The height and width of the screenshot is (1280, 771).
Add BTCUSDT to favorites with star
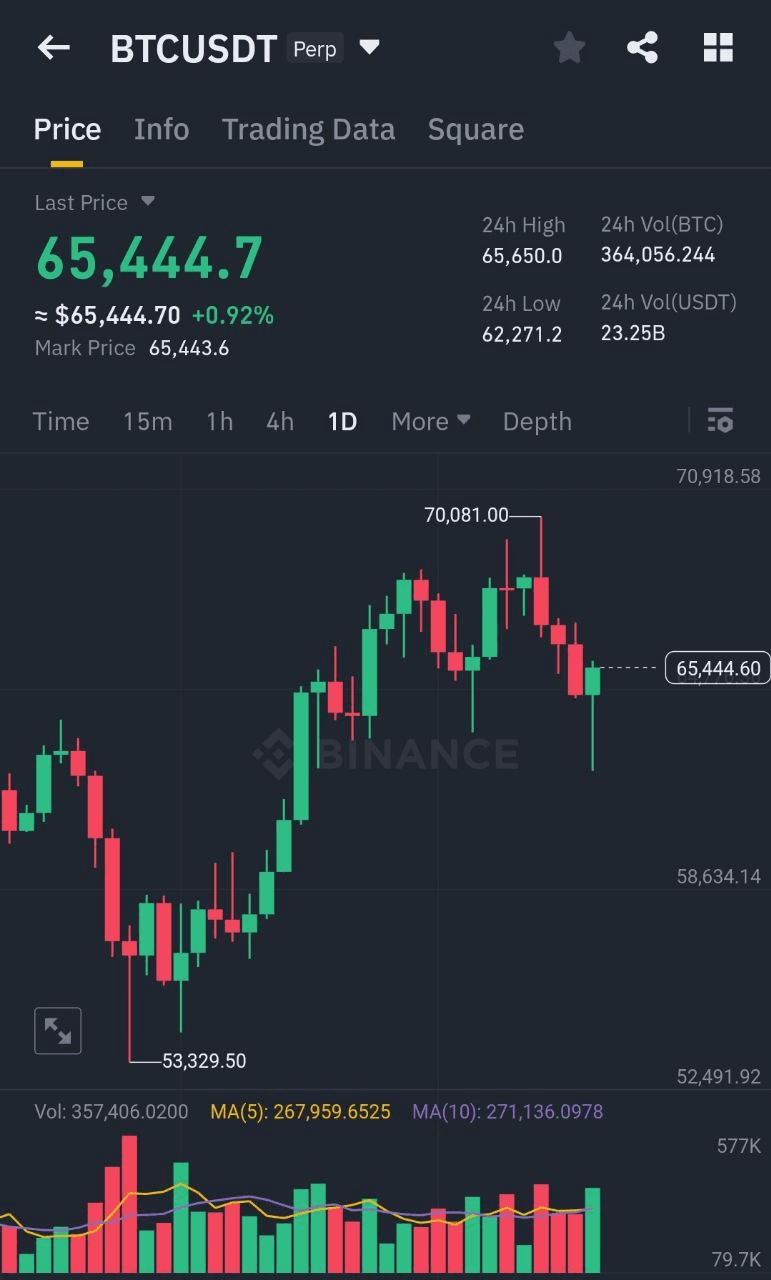click(x=569, y=47)
